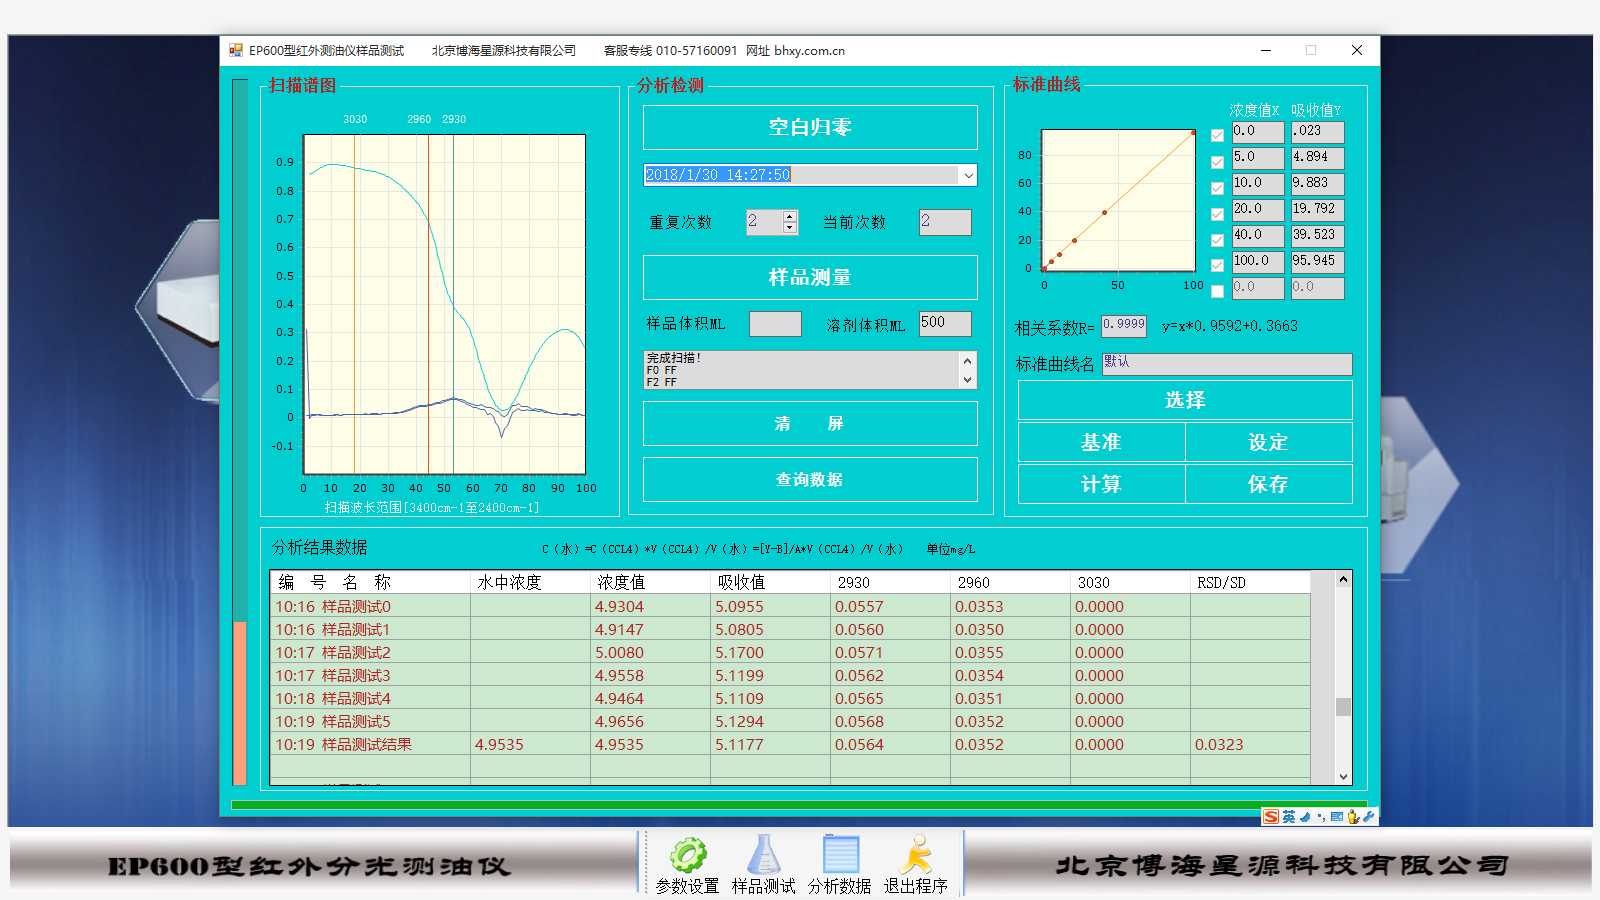Click the 样品体积ML input field
1600x900 pixels.
point(775,324)
